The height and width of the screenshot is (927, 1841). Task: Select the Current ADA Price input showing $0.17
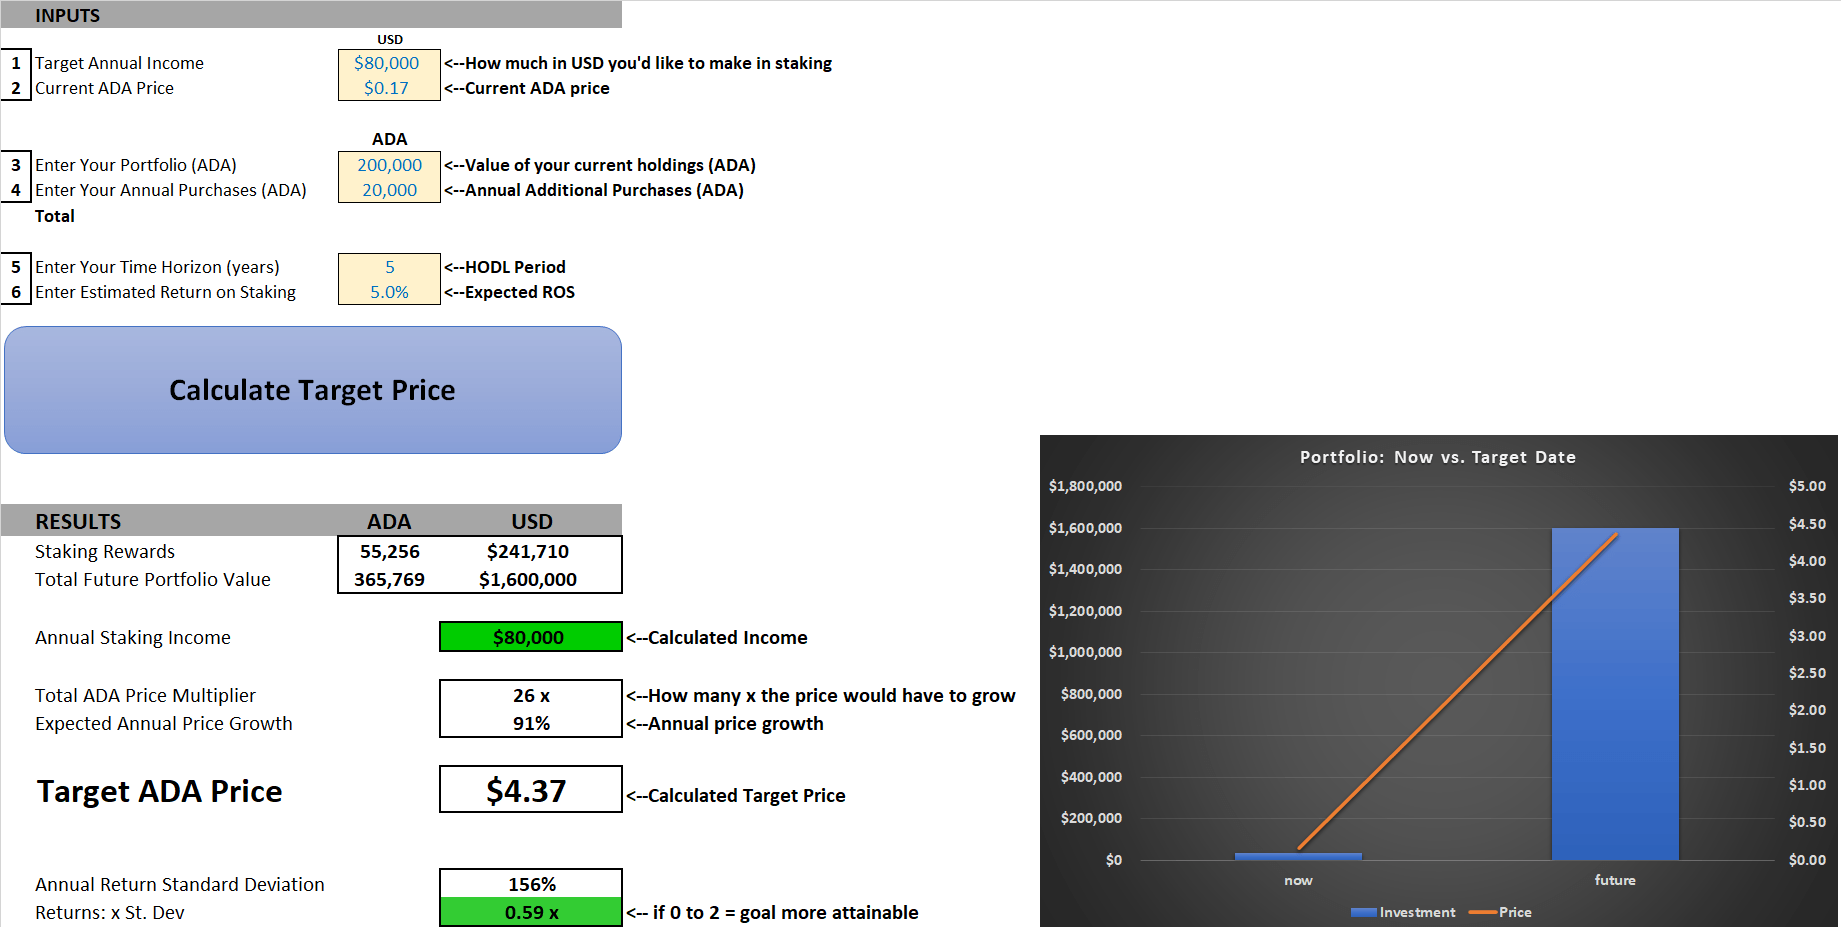coord(389,88)
